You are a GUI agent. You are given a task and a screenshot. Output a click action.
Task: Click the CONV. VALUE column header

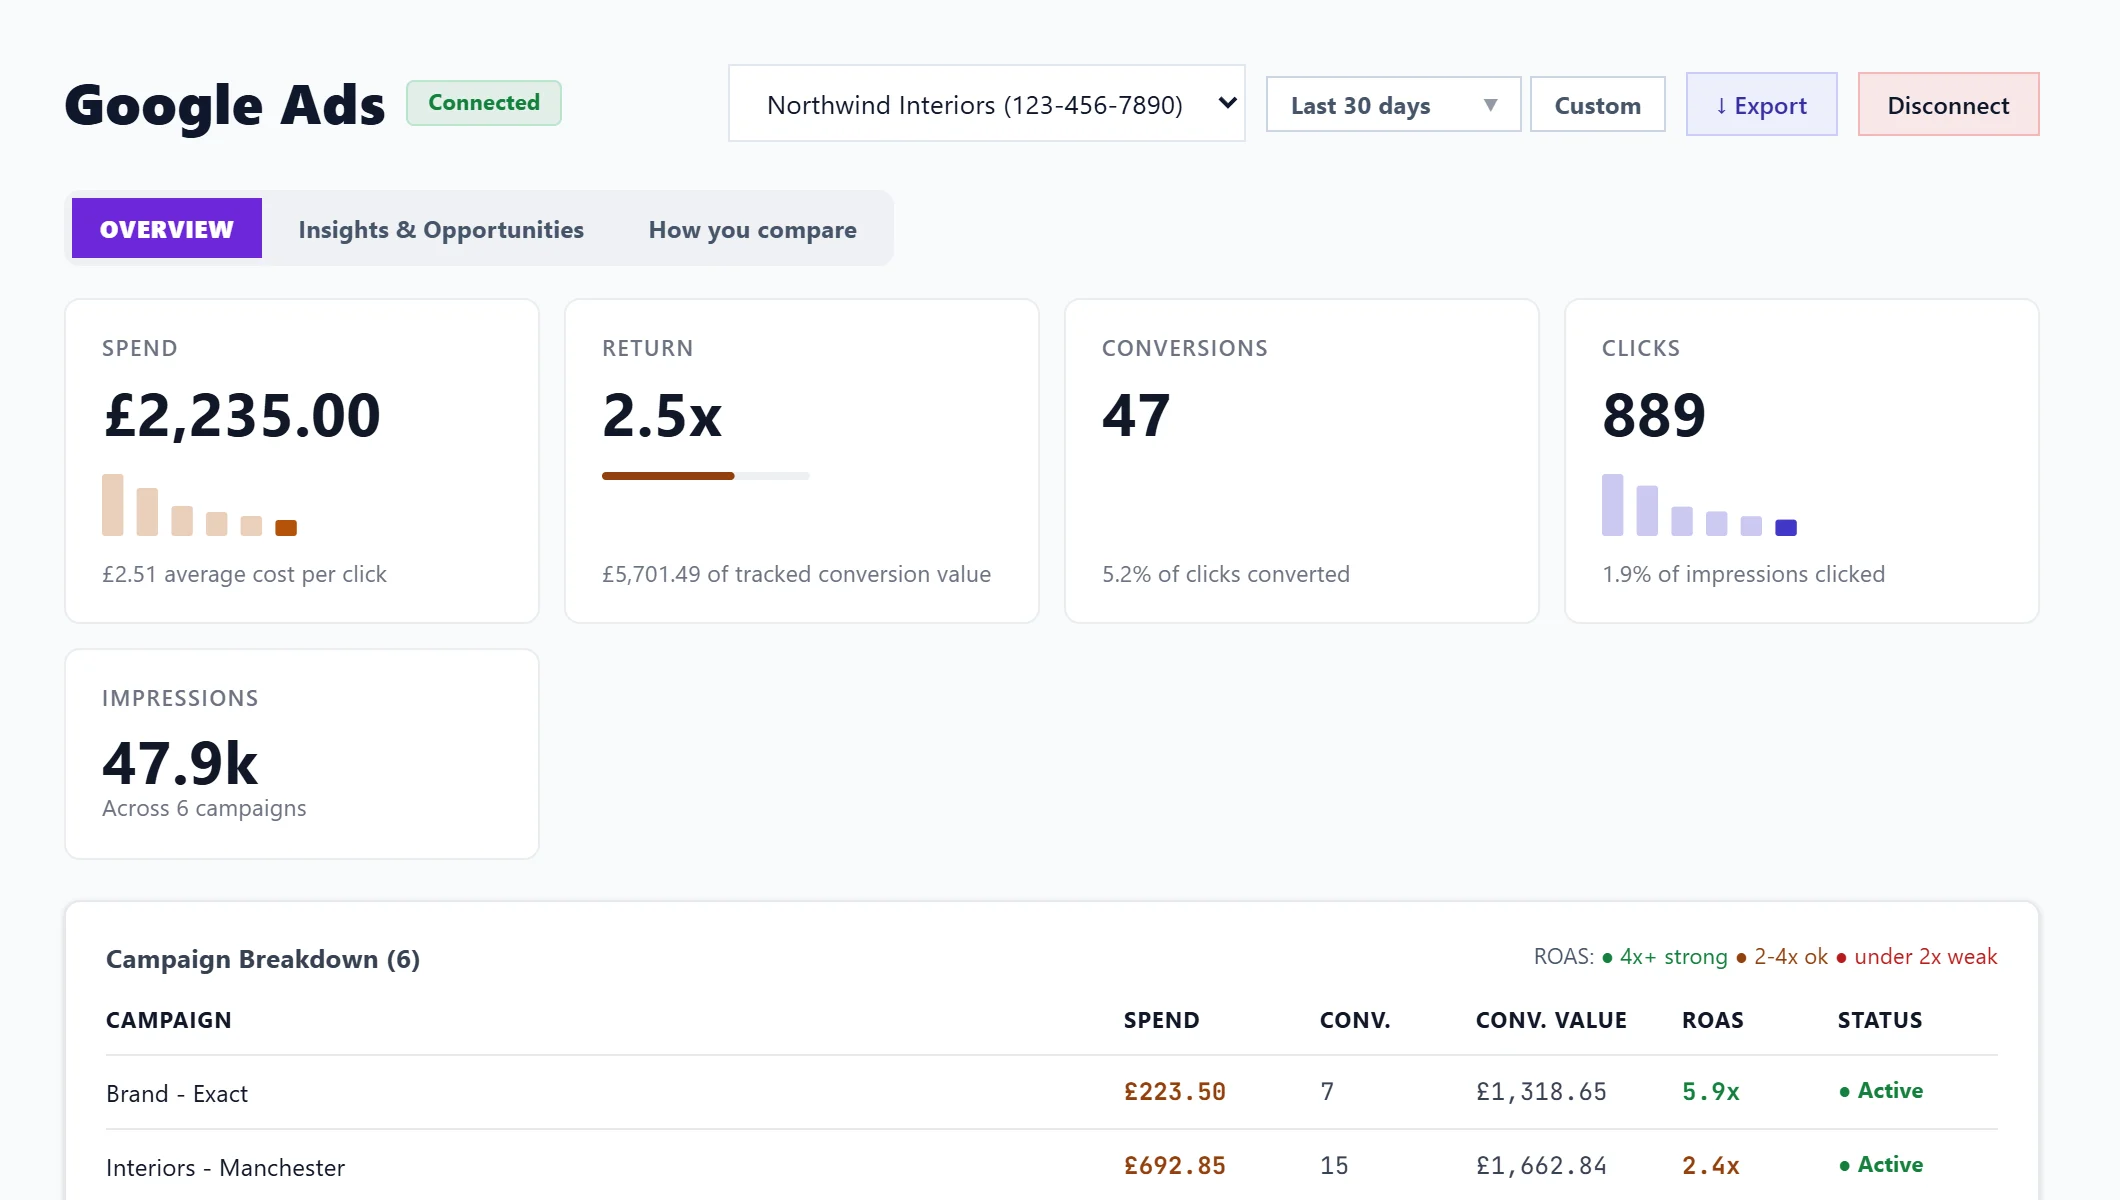pos(1551,1021)
